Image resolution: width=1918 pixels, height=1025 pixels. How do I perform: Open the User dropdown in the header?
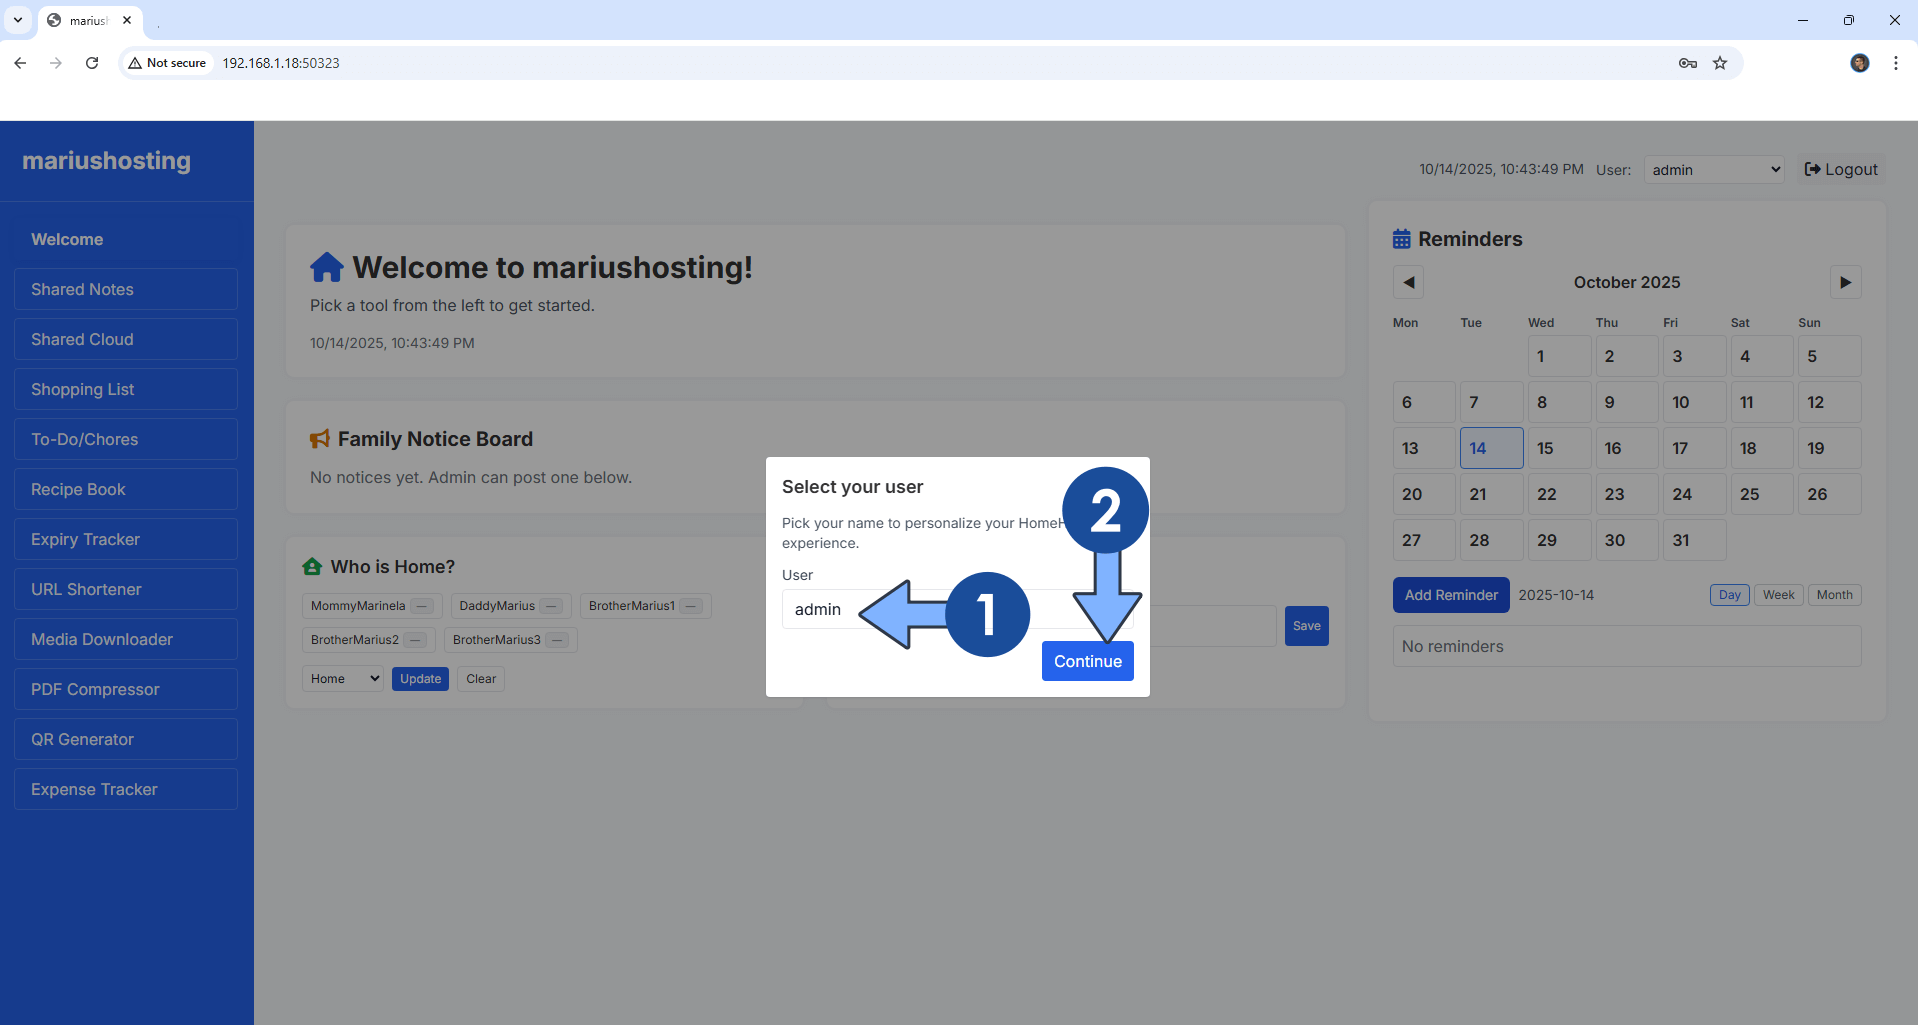click(1715, 170)
